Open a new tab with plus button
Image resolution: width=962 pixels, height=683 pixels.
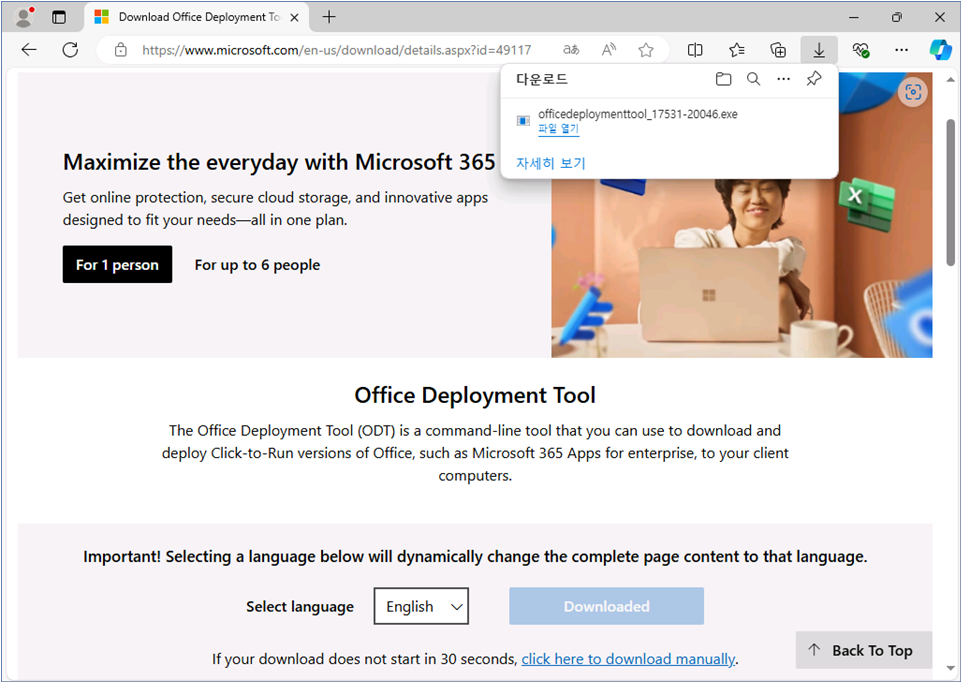pyautogui.click(x=329, y=17)
